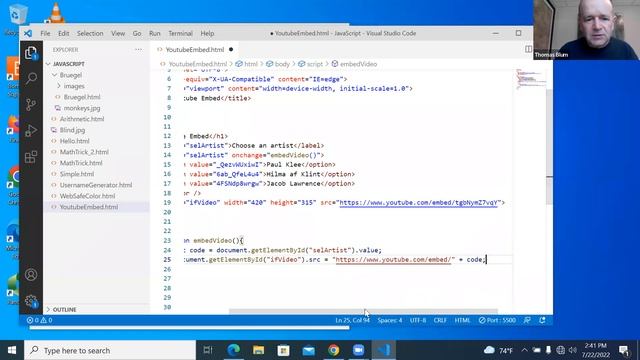This screenshot has height=360, width=640.
Task: Expand the images folder
Action: click(74, 86)
